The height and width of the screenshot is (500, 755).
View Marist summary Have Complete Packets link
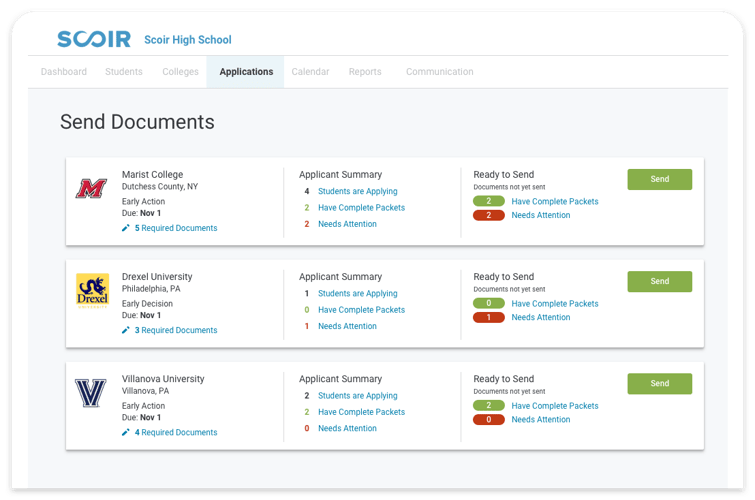pos(361,208)
